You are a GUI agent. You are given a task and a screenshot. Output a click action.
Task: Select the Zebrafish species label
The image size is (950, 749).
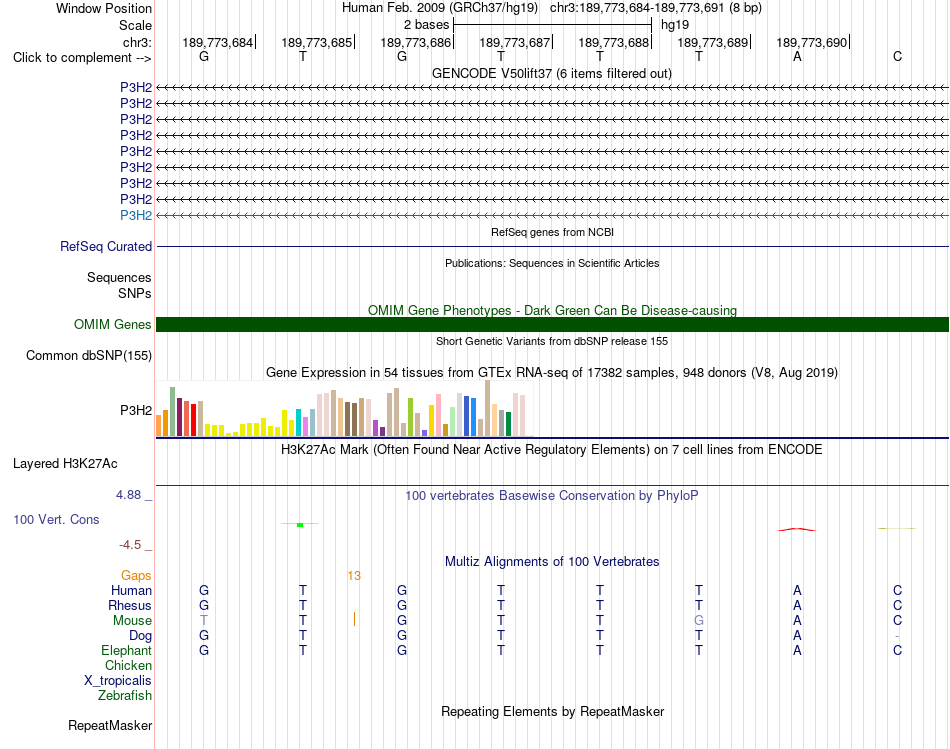tap(125, 696)
